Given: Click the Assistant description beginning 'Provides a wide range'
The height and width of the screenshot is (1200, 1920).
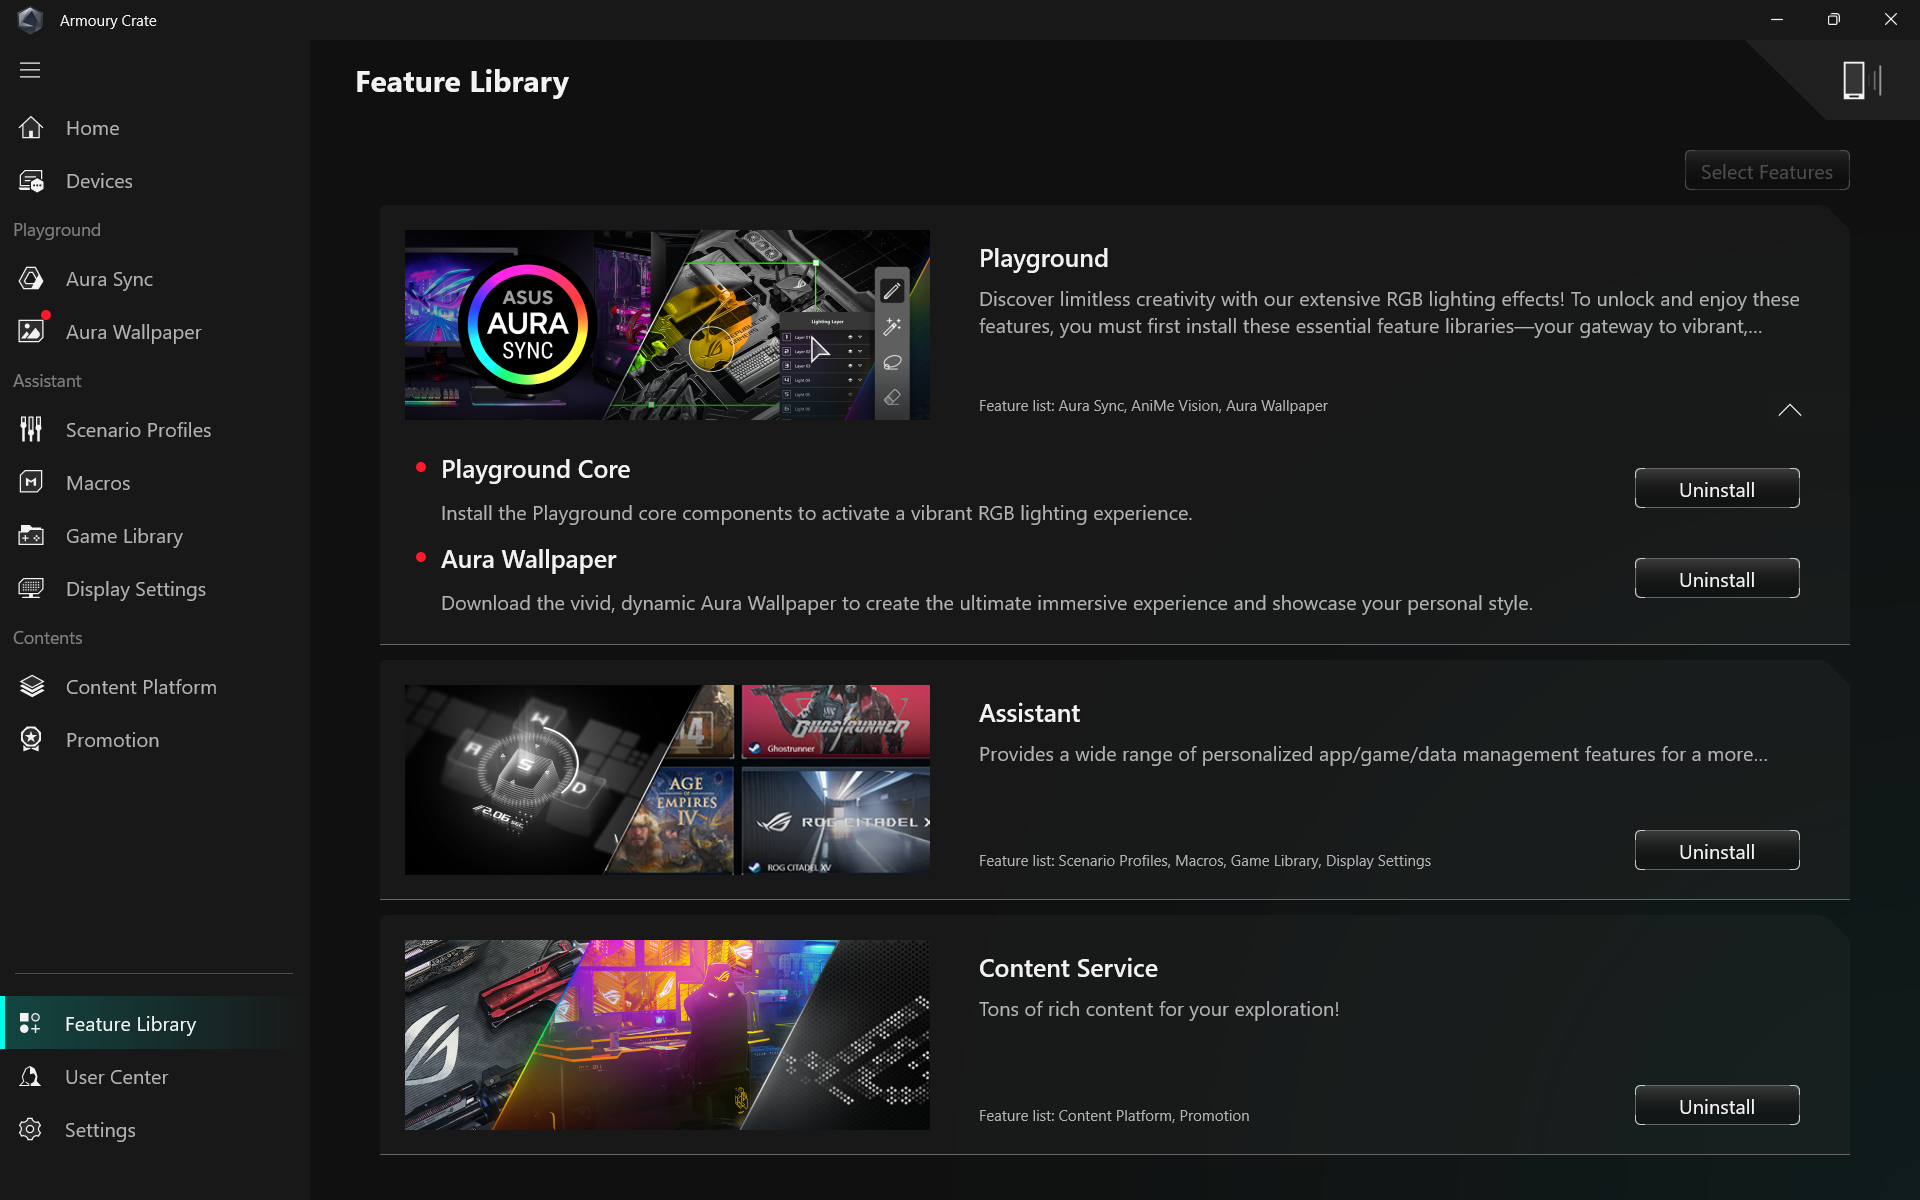Looking at the screenshot, I should [x=1373, y=754].
